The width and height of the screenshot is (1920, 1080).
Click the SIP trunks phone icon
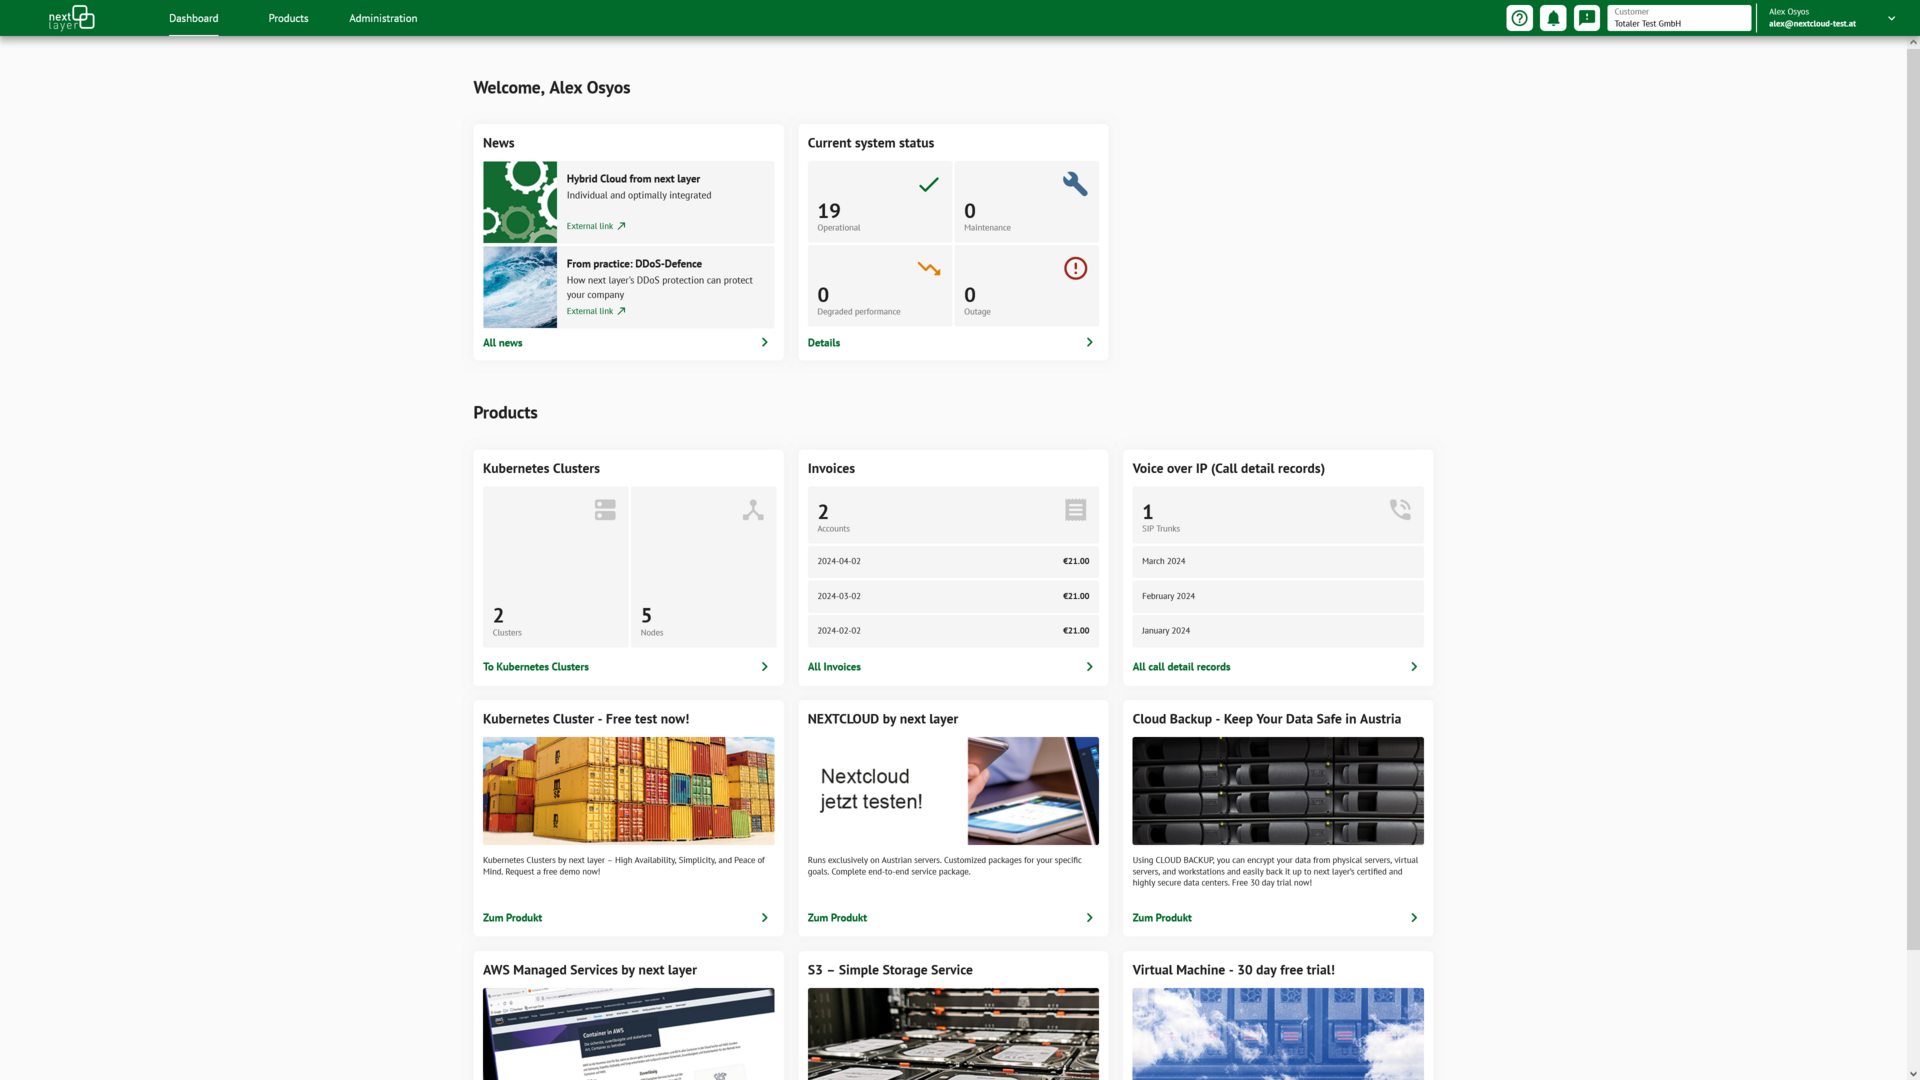pos(1400,509)
